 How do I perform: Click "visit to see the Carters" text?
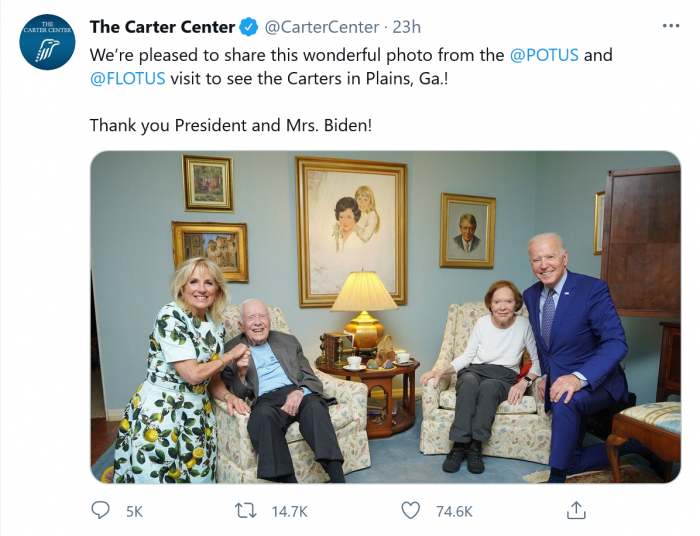[252, 82]
